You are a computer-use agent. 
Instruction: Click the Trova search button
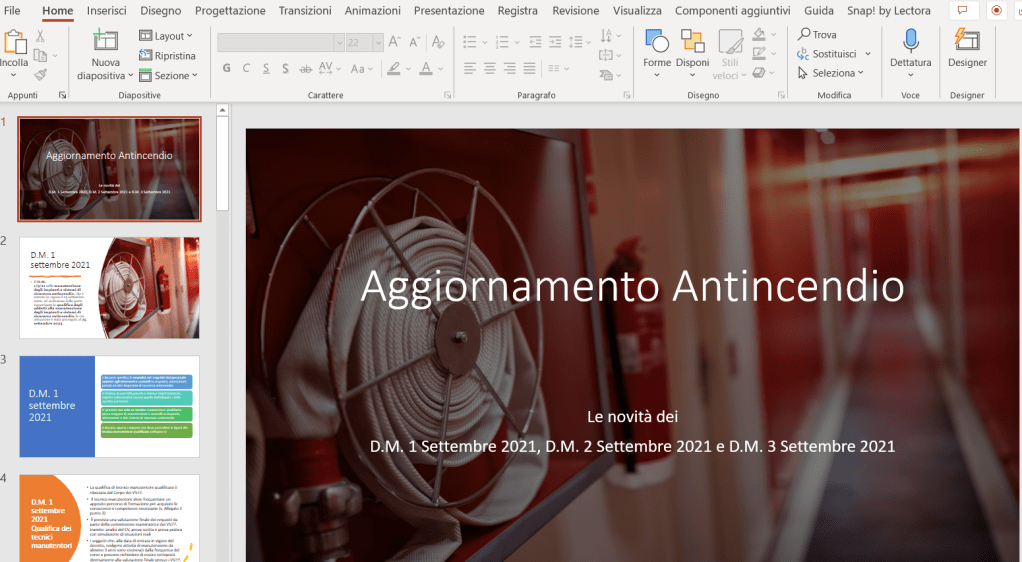(x=817, y=34)
